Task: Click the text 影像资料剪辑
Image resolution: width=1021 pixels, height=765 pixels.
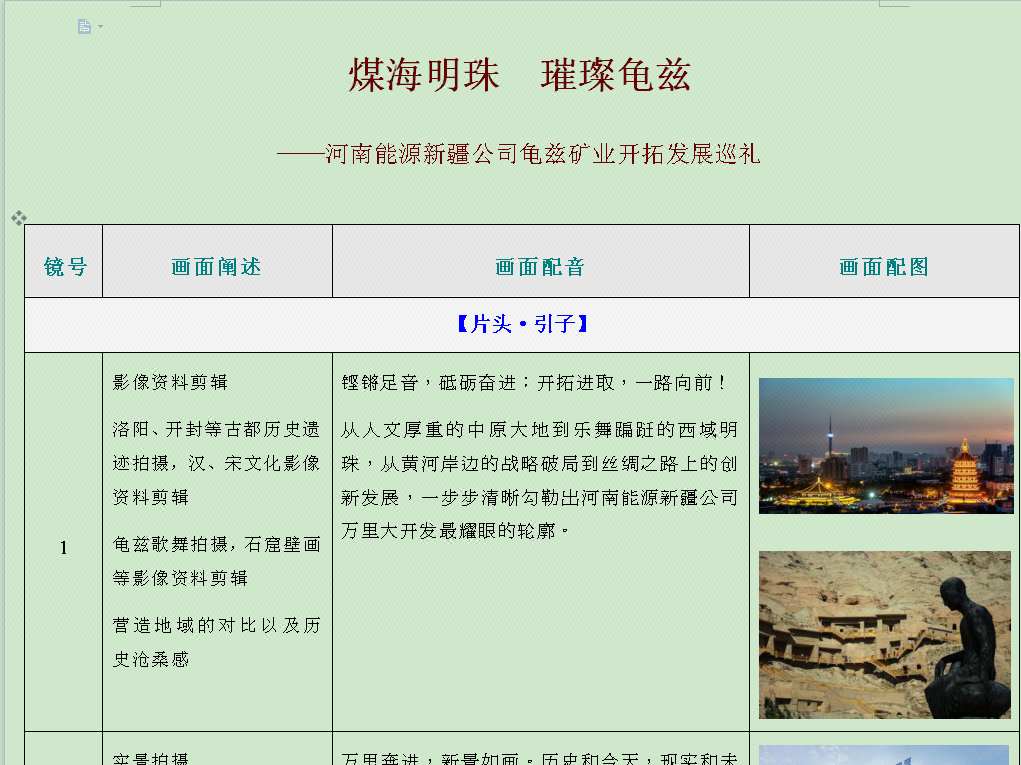Action: click(170, 382)
